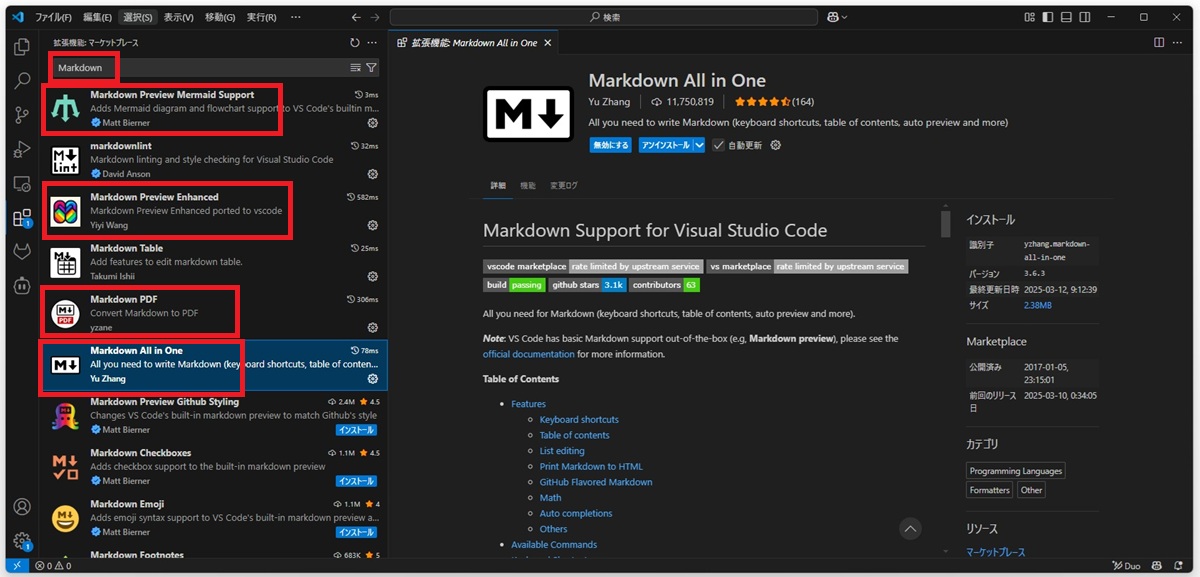
Task: Click the Markdown extension search field
Action: [200, 68]
